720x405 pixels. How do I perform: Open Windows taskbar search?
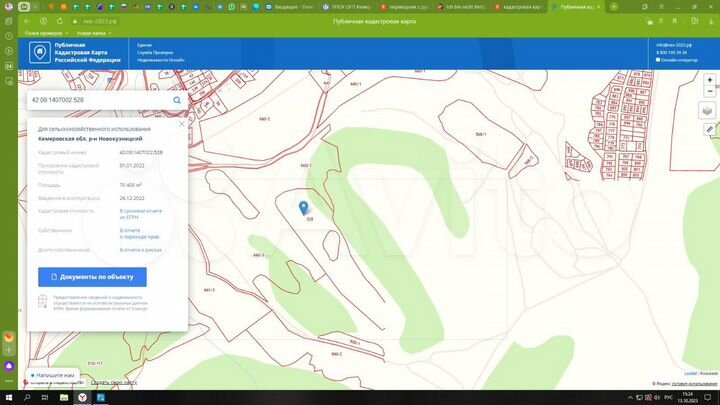point(27,397)
